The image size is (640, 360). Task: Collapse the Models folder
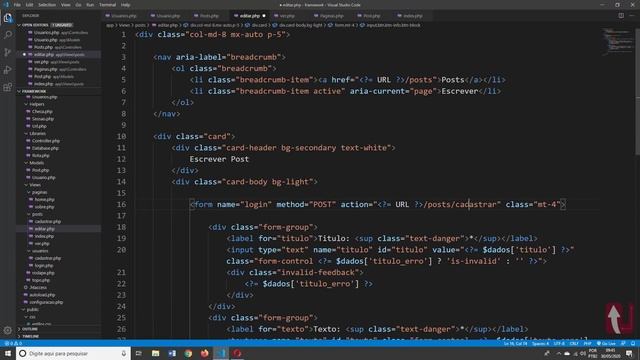[37, 163]
